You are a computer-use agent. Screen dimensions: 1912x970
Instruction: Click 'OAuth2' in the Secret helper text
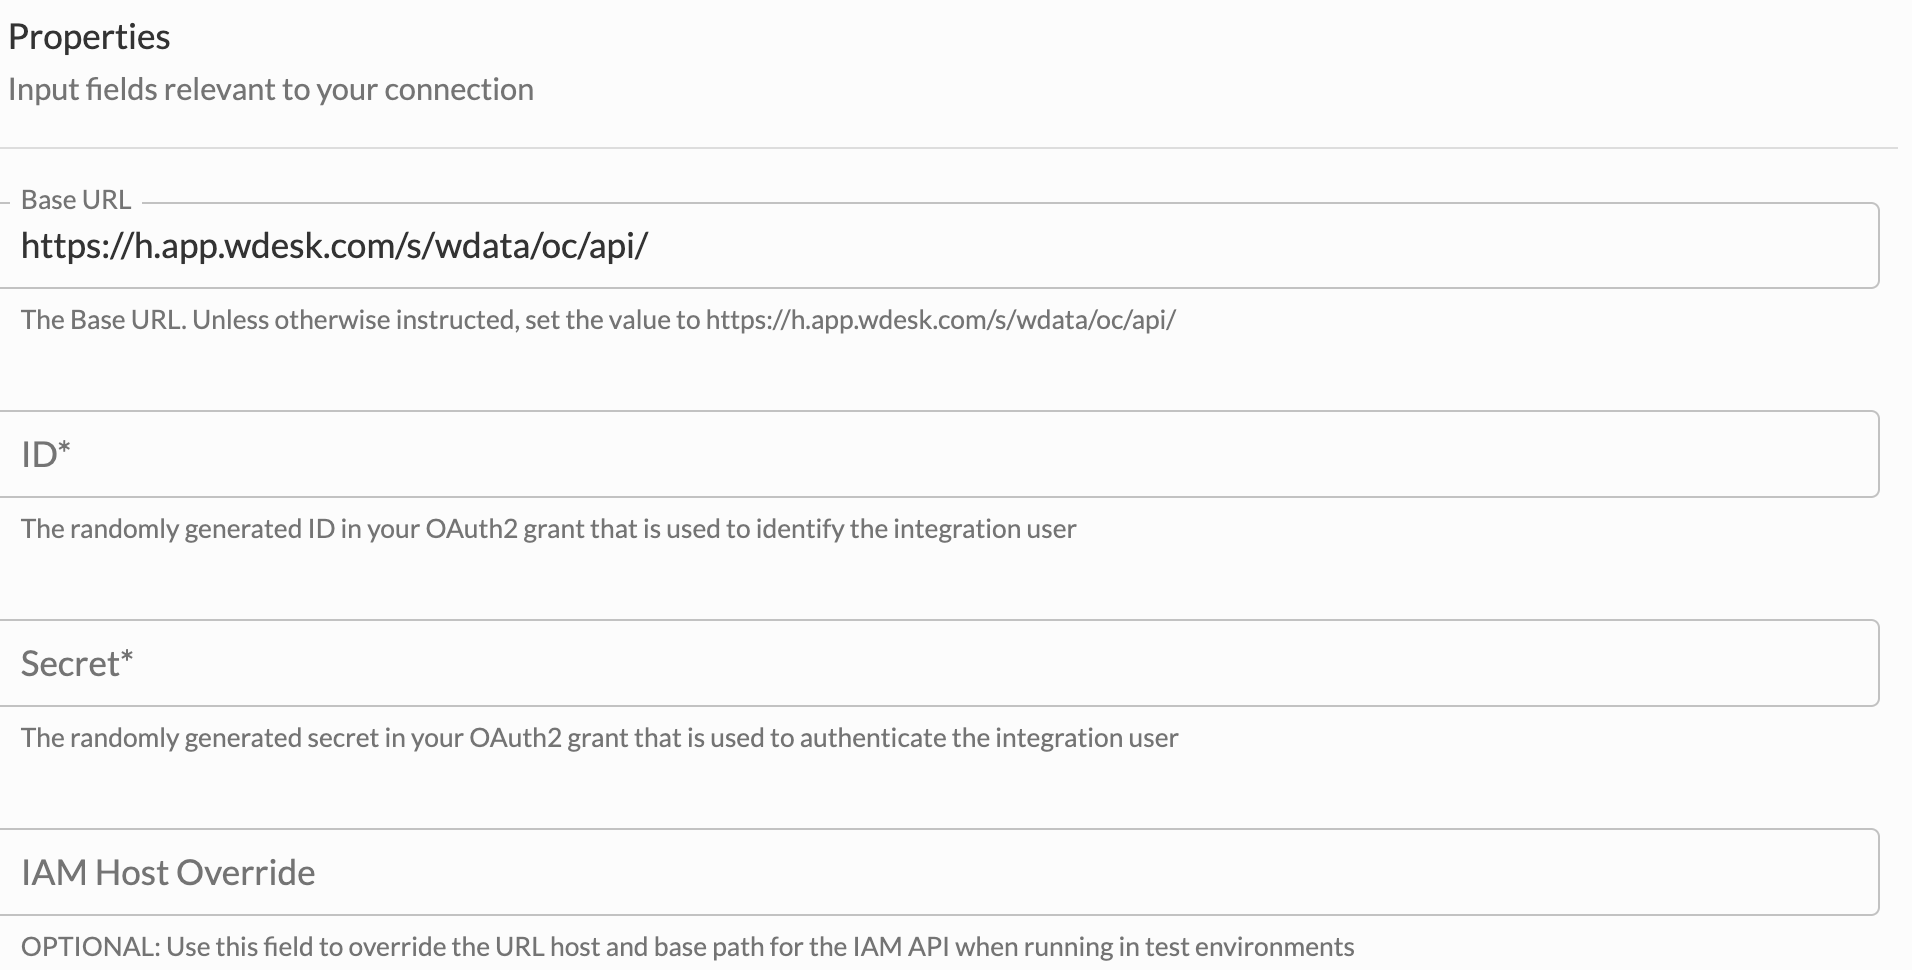515,738
